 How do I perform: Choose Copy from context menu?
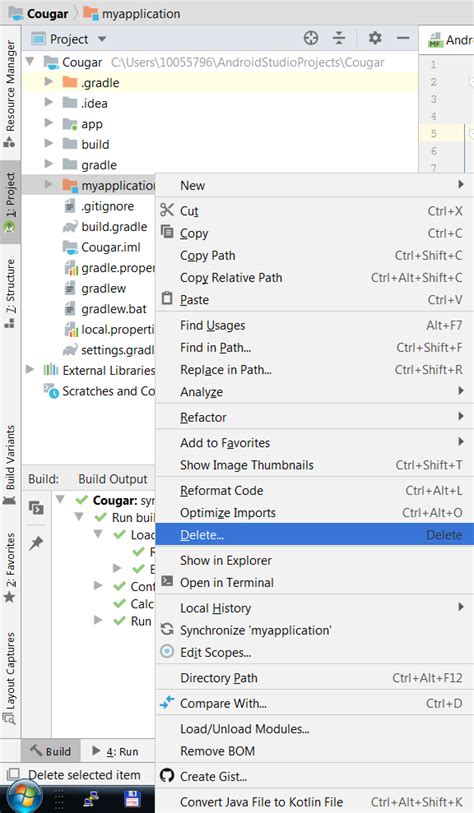pyautogui.click(x=315, y=233)
